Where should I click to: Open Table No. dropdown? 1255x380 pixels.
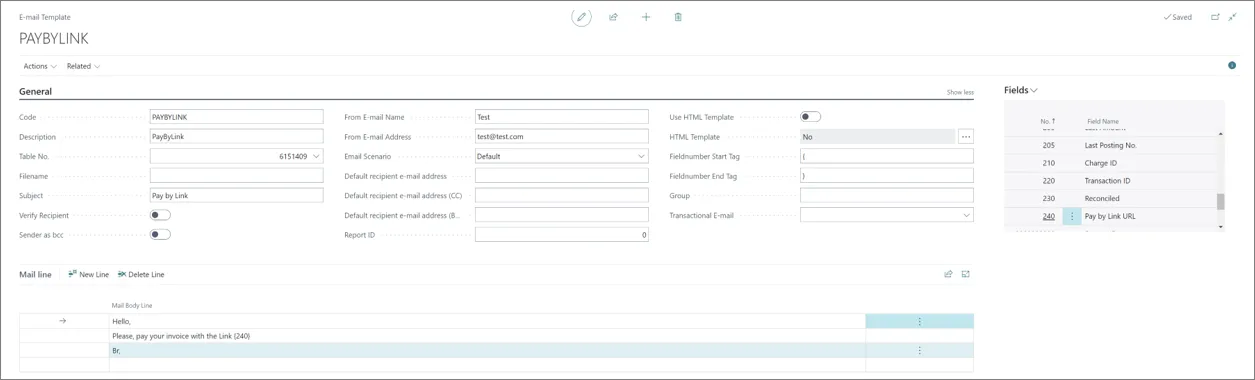pos(316,157)
